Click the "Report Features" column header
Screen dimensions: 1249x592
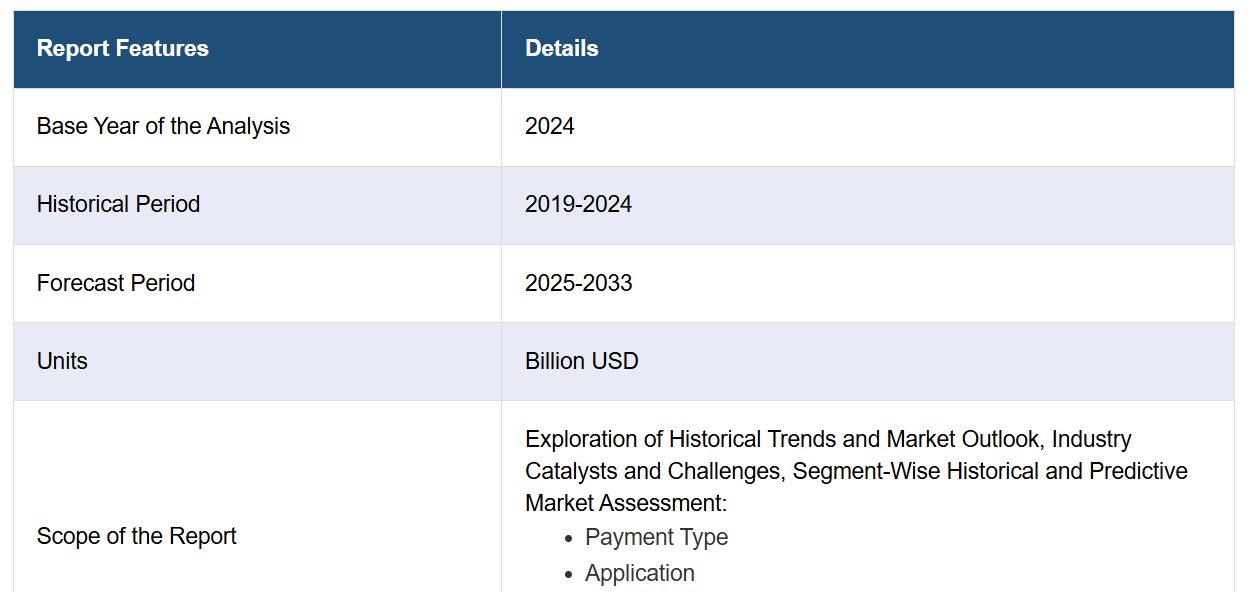pos(122,49)
